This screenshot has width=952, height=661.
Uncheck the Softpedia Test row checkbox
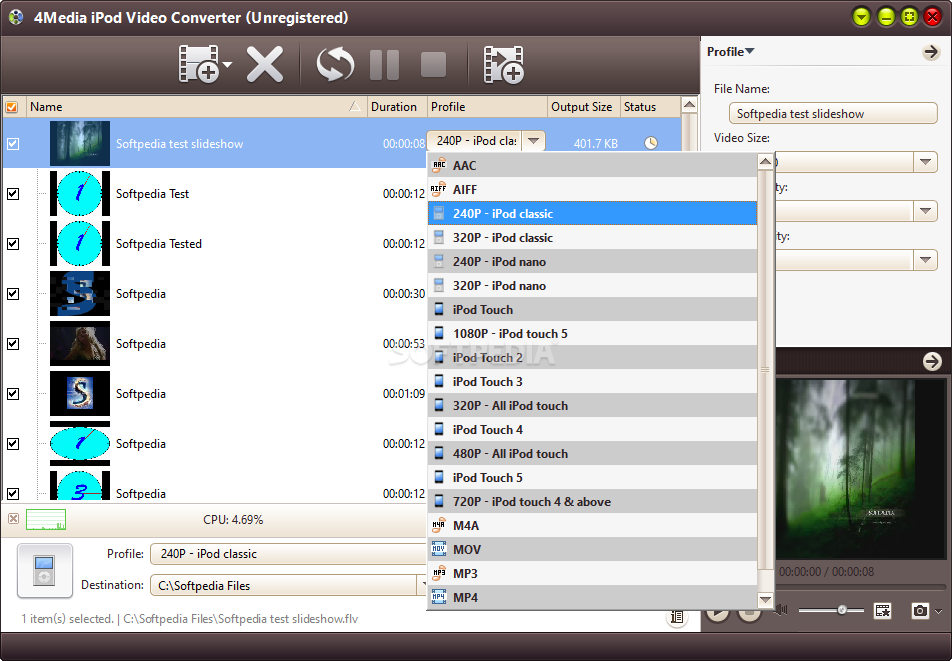point(13,194)
